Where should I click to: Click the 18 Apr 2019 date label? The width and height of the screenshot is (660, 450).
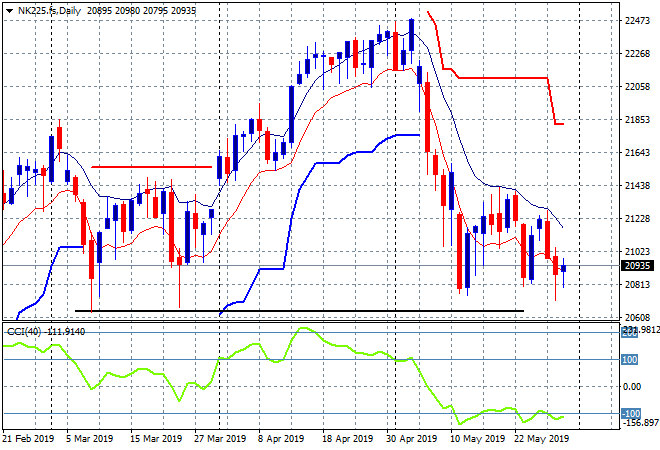tap(347, 439)
